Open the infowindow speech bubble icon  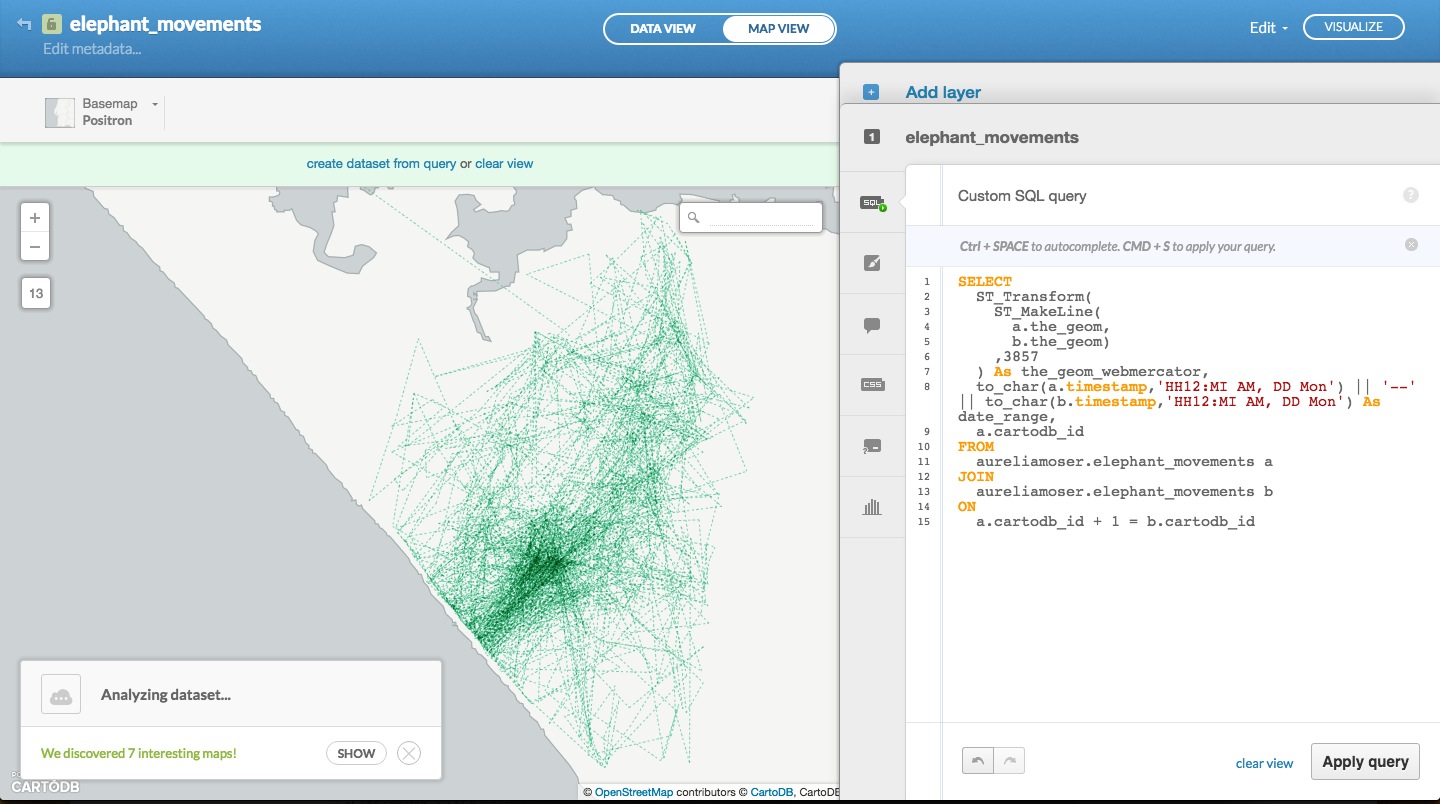tap(872, 325)
